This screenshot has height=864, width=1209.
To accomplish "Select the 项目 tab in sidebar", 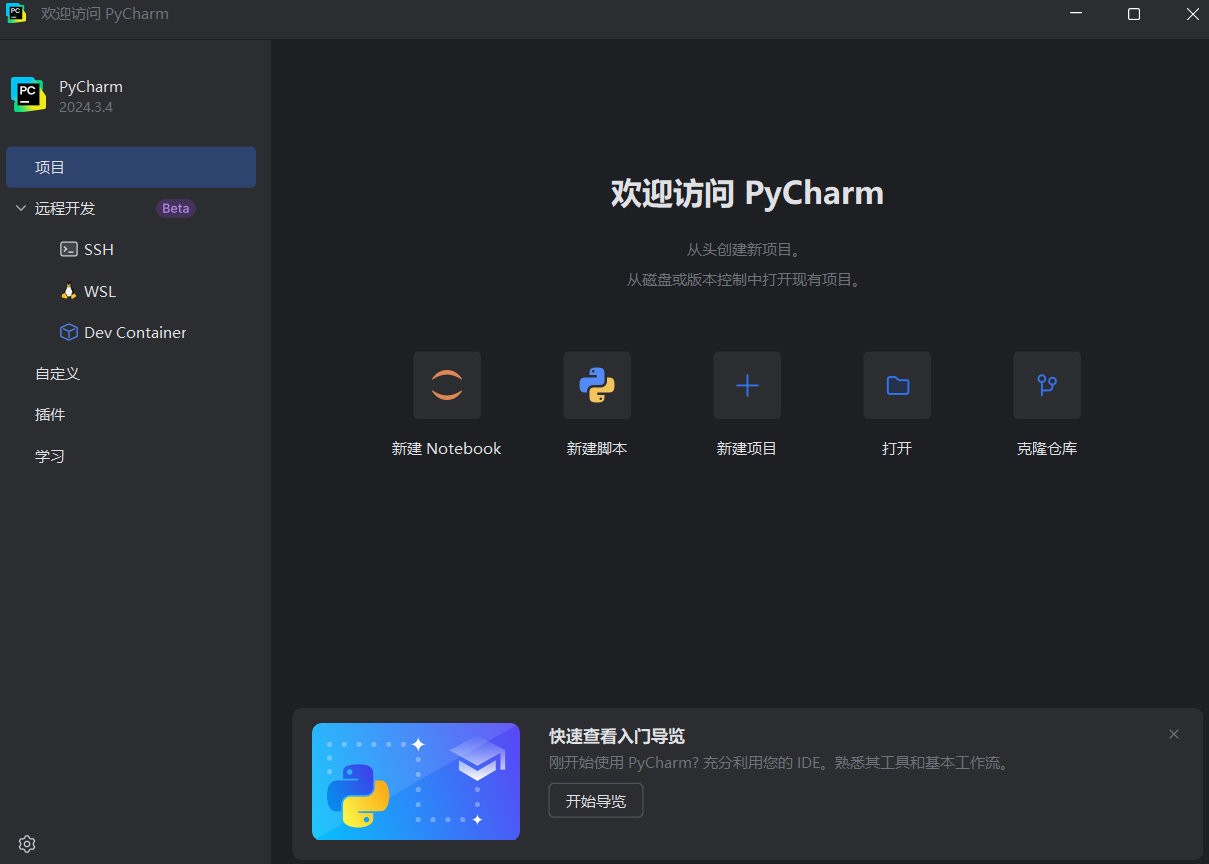I will click(x=131, y=167).
